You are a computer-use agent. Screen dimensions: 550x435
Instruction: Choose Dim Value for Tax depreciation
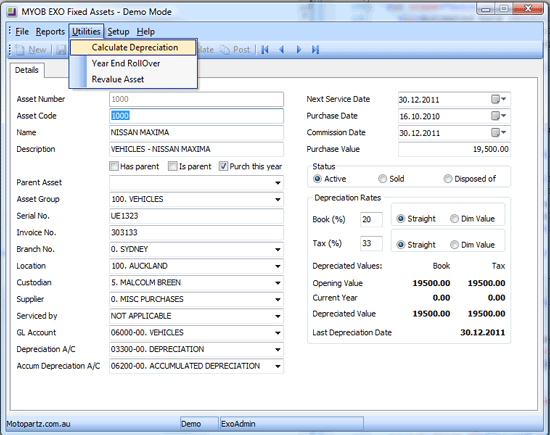(x=454, y=245)
